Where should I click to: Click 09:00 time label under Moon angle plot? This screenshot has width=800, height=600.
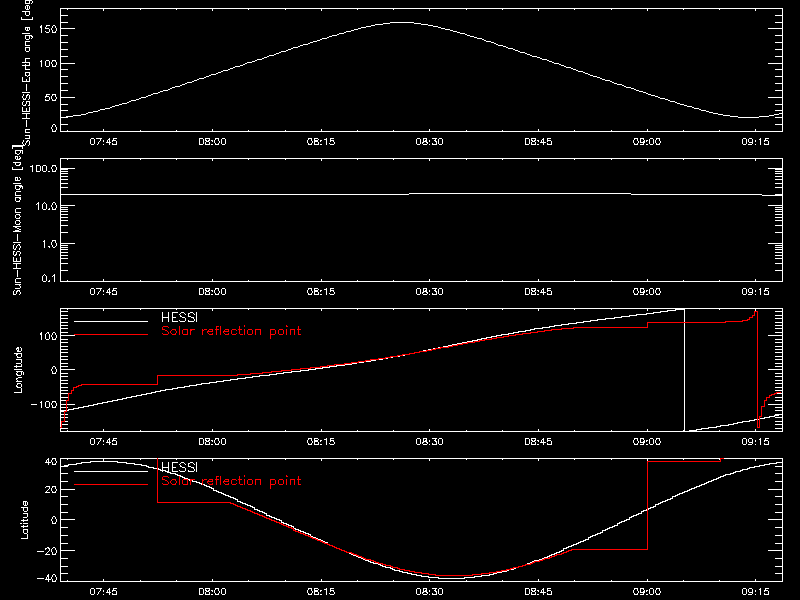pyautogui.click(x=647, y=292)
